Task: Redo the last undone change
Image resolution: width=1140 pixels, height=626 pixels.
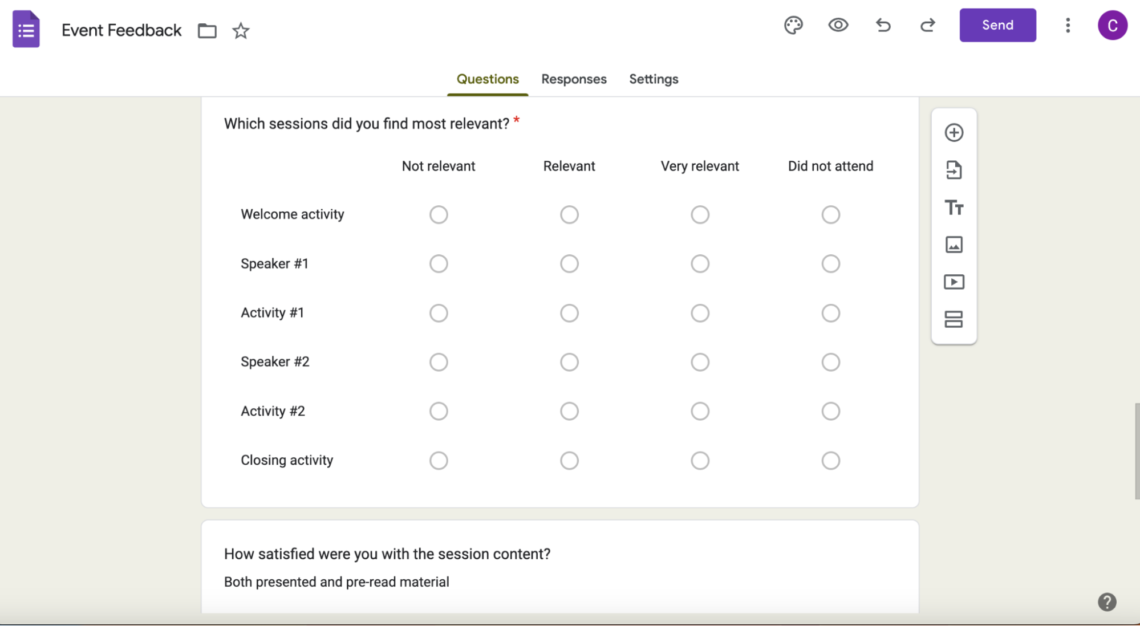Action: tap(927, 25)
